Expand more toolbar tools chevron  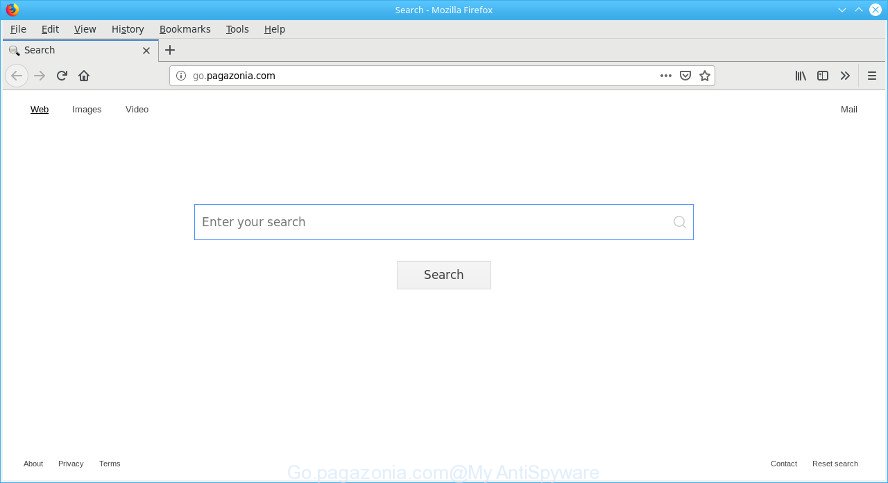coord(845,76)
